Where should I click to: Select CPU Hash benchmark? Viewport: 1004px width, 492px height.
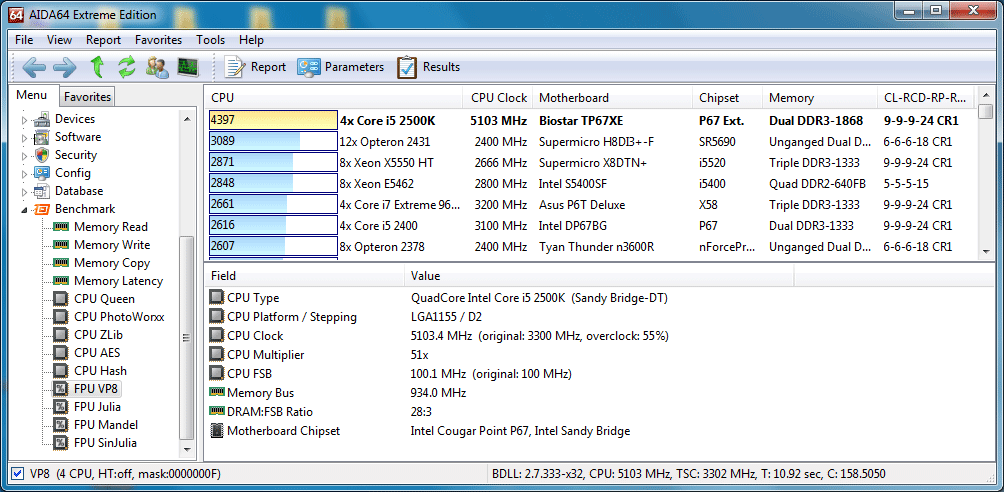[101, 370]
